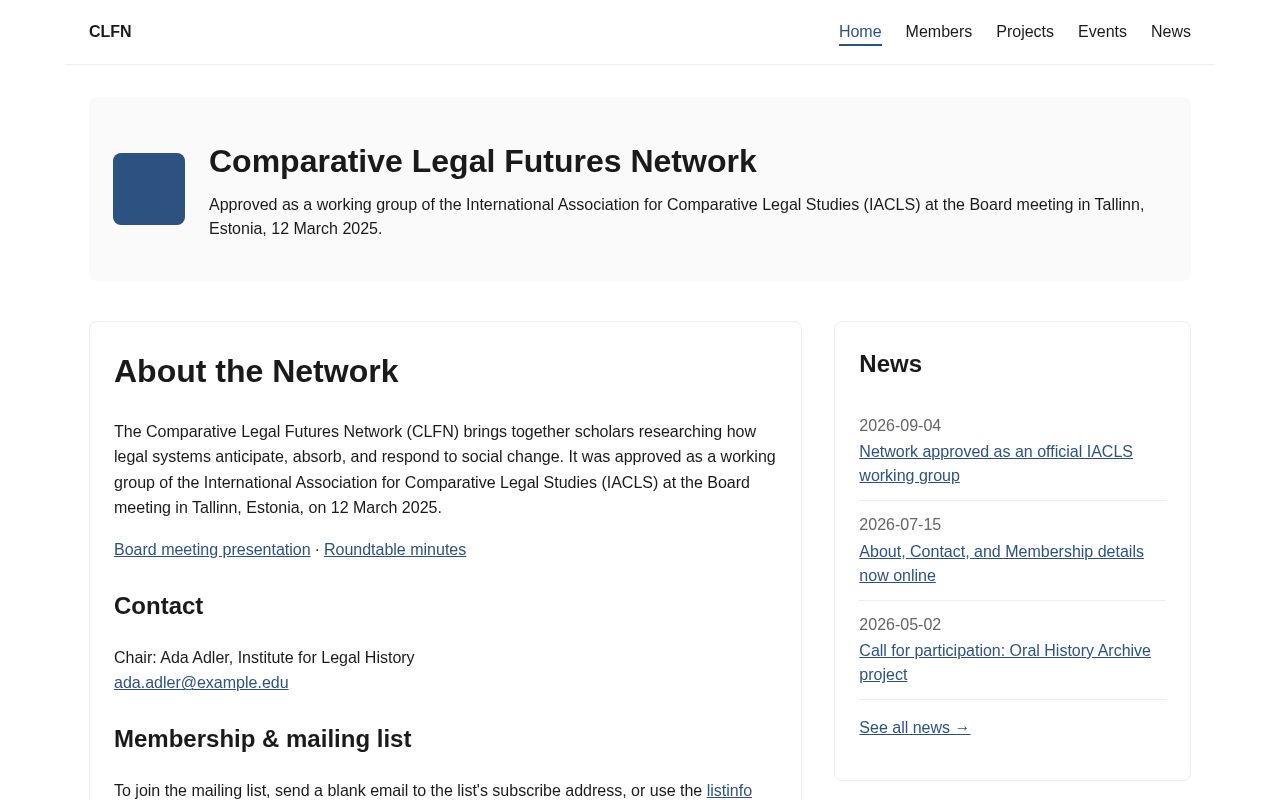Click the News sidebar heading
Screen dimensions: 1280x800
tap(890, 364)
